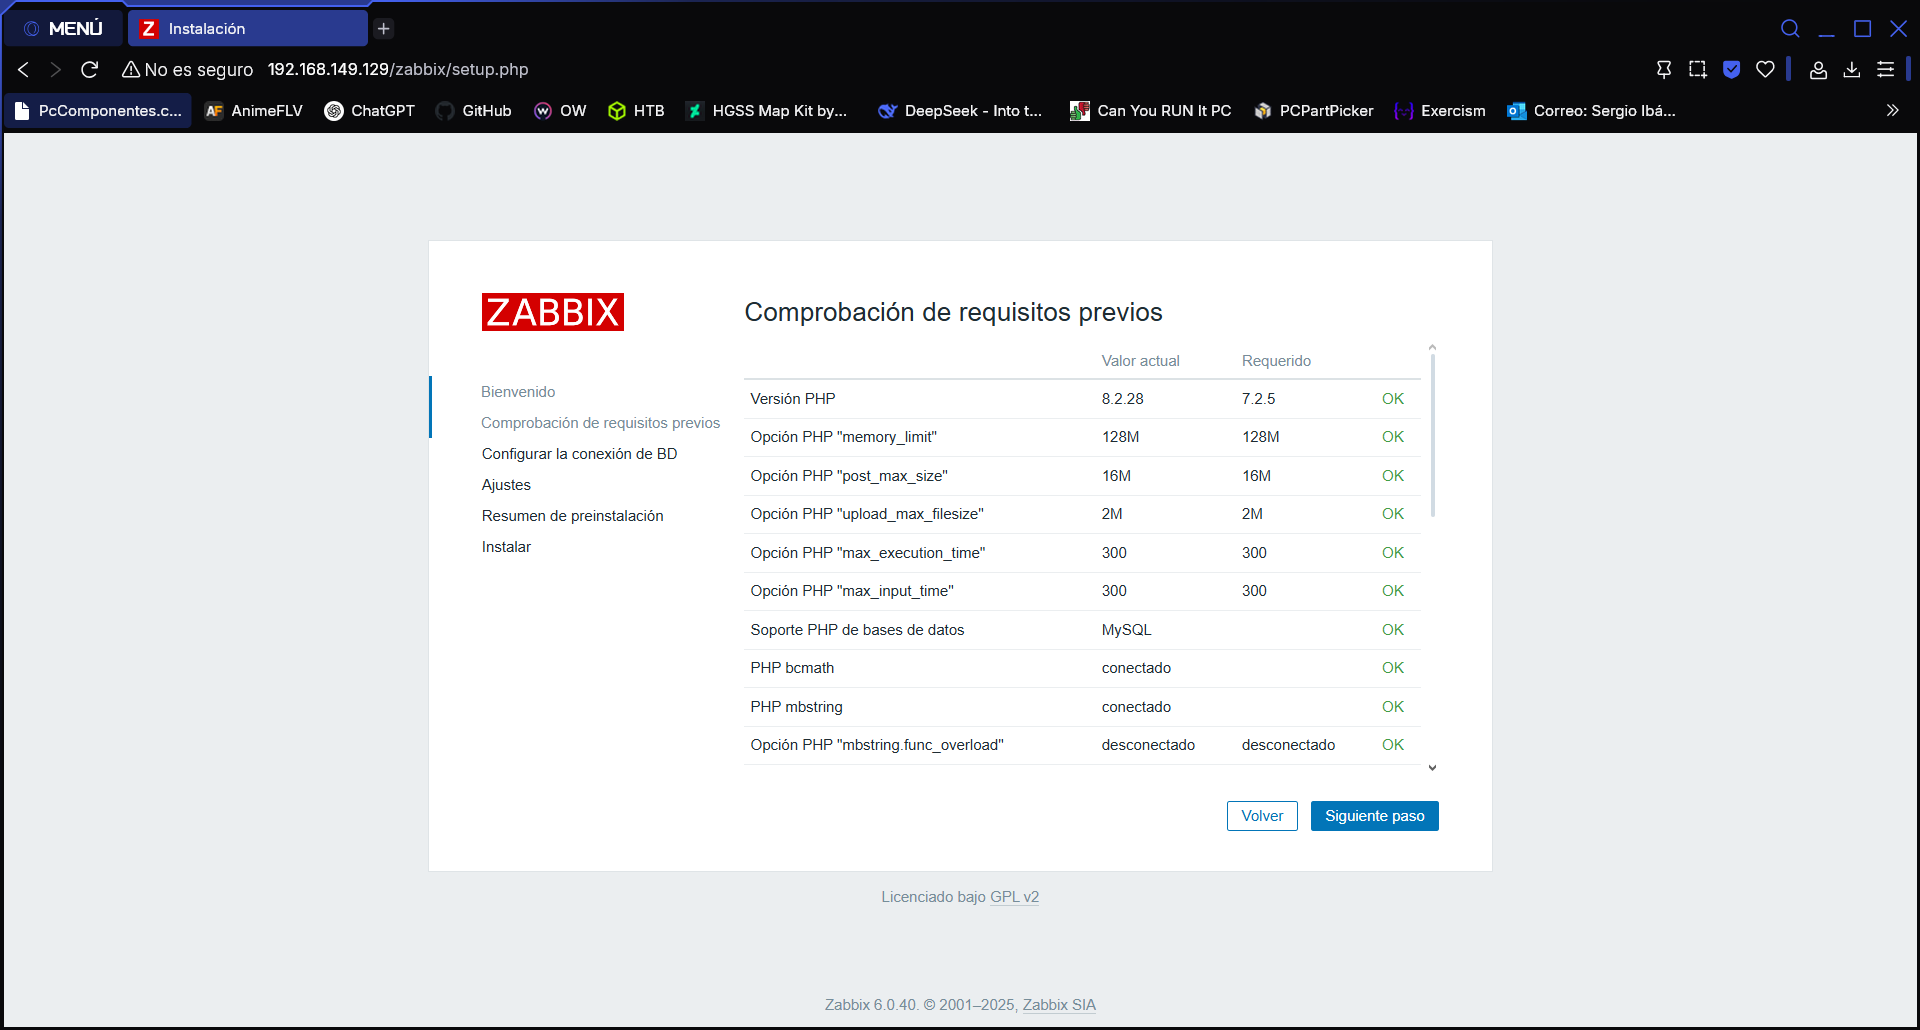
Task: Expand the overflow bookmarks chevron
Action: tap(1893, 110)
